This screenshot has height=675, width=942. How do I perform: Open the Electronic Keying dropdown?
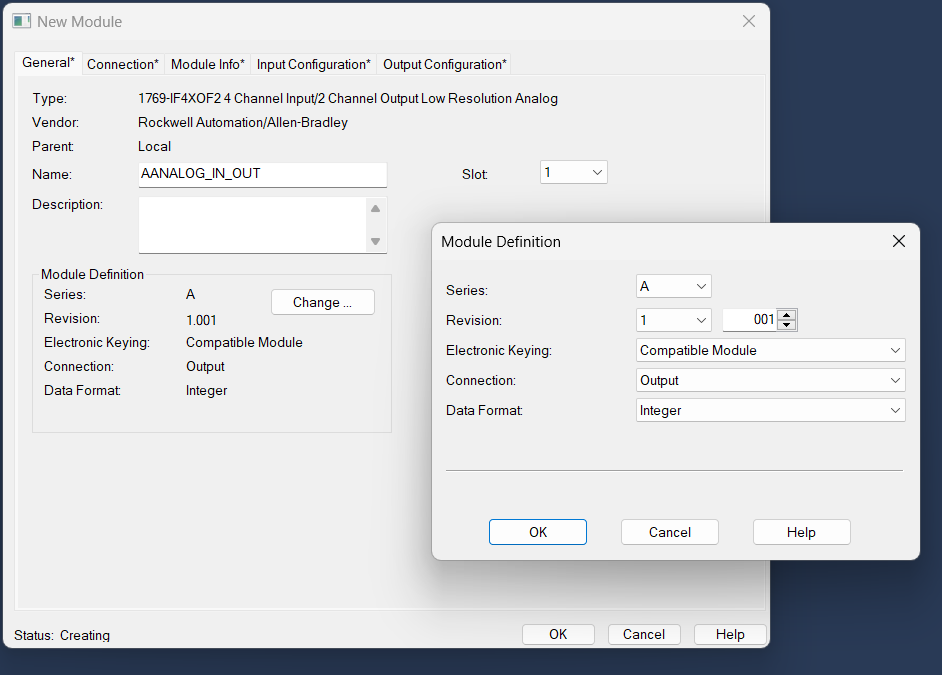pyautogui.click(x=770, y=350)
